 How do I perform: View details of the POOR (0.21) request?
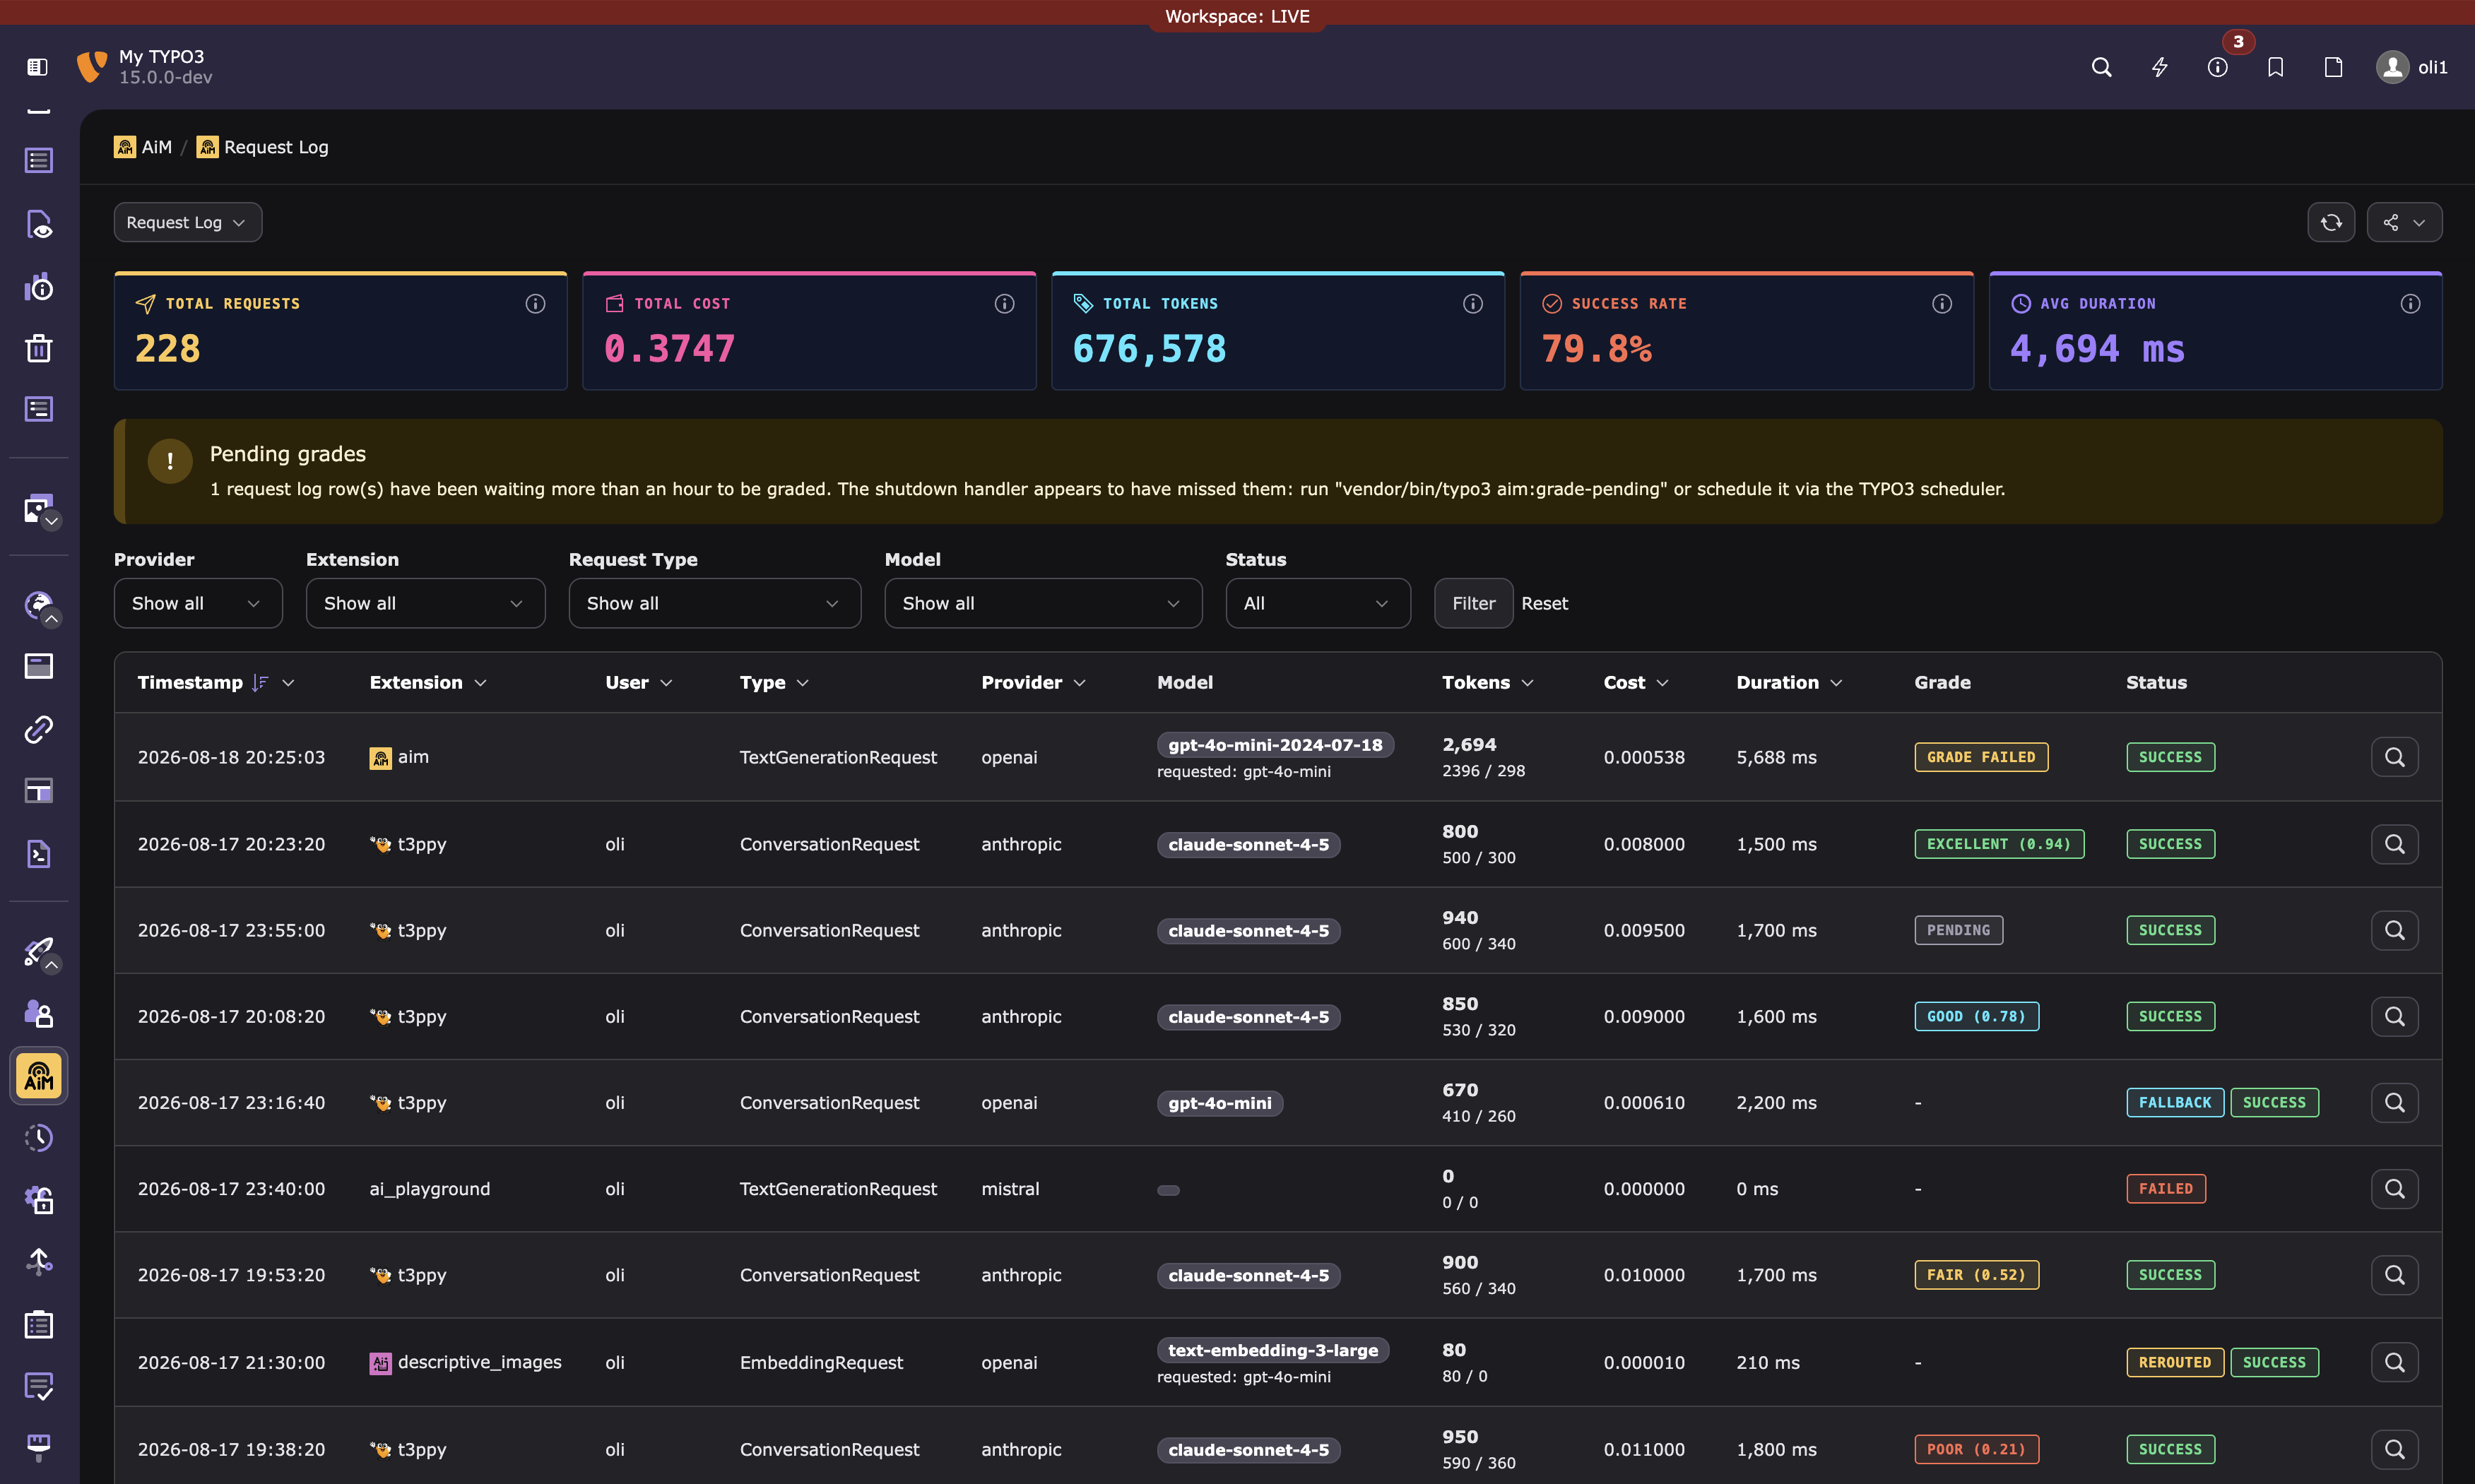(2394, 1449)
